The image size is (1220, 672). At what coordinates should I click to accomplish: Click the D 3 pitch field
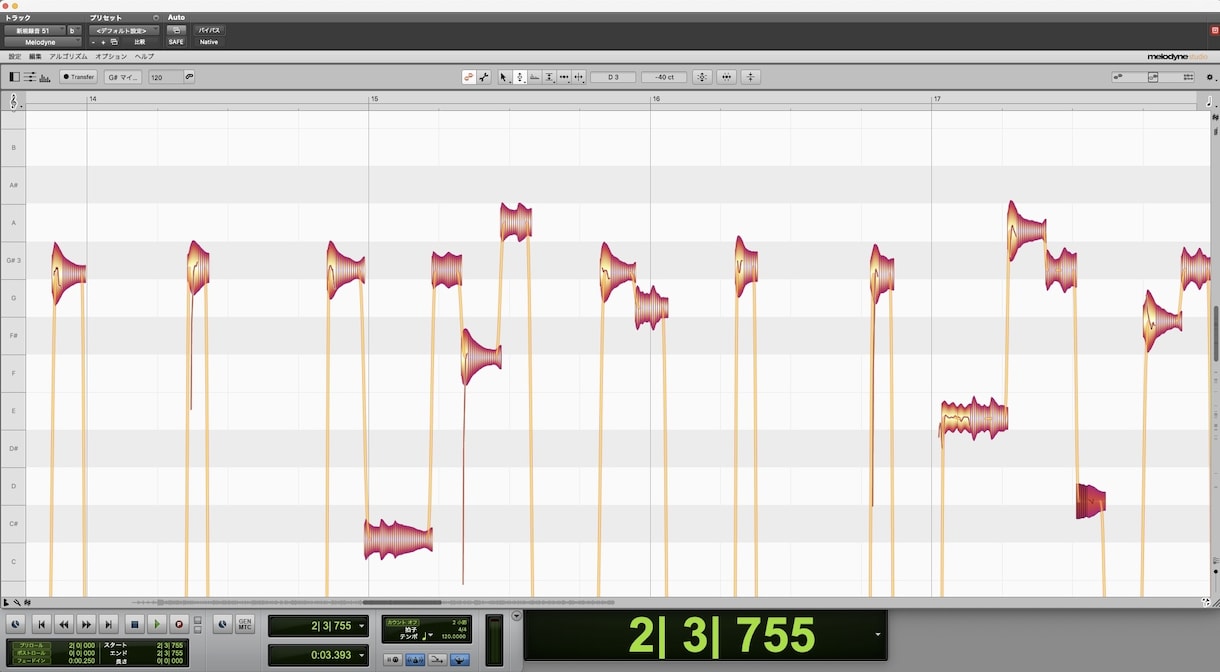coord(613,77)
